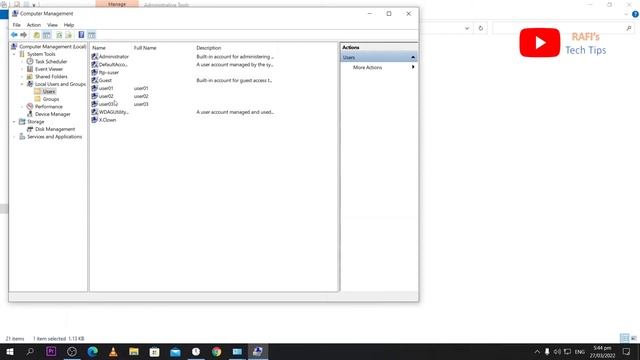Expand Services and Applications node arrow
This screenshot has width=640, height=360.
[x=14, y=137]
